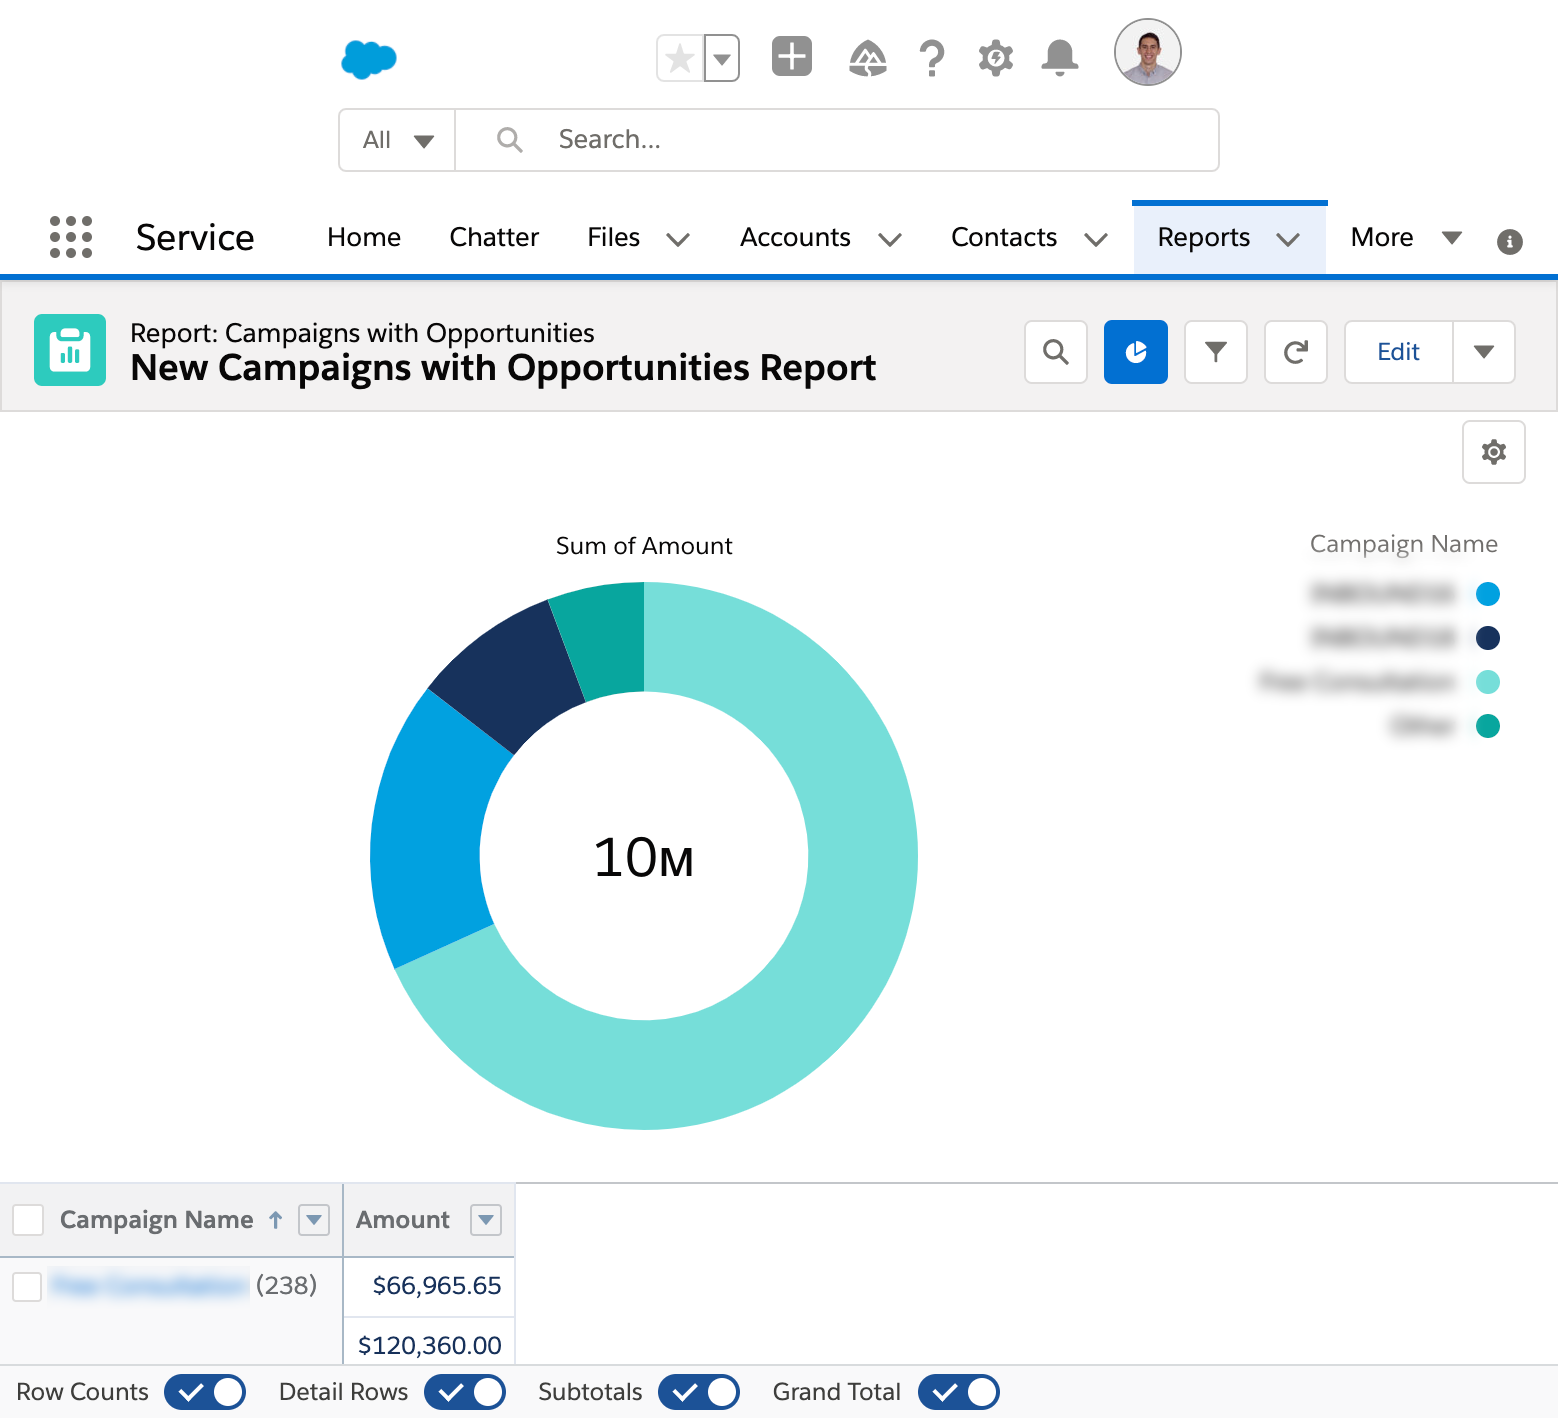Expand the dropdown arrow next to Edit
1558x1418 pixels.
1483,352
